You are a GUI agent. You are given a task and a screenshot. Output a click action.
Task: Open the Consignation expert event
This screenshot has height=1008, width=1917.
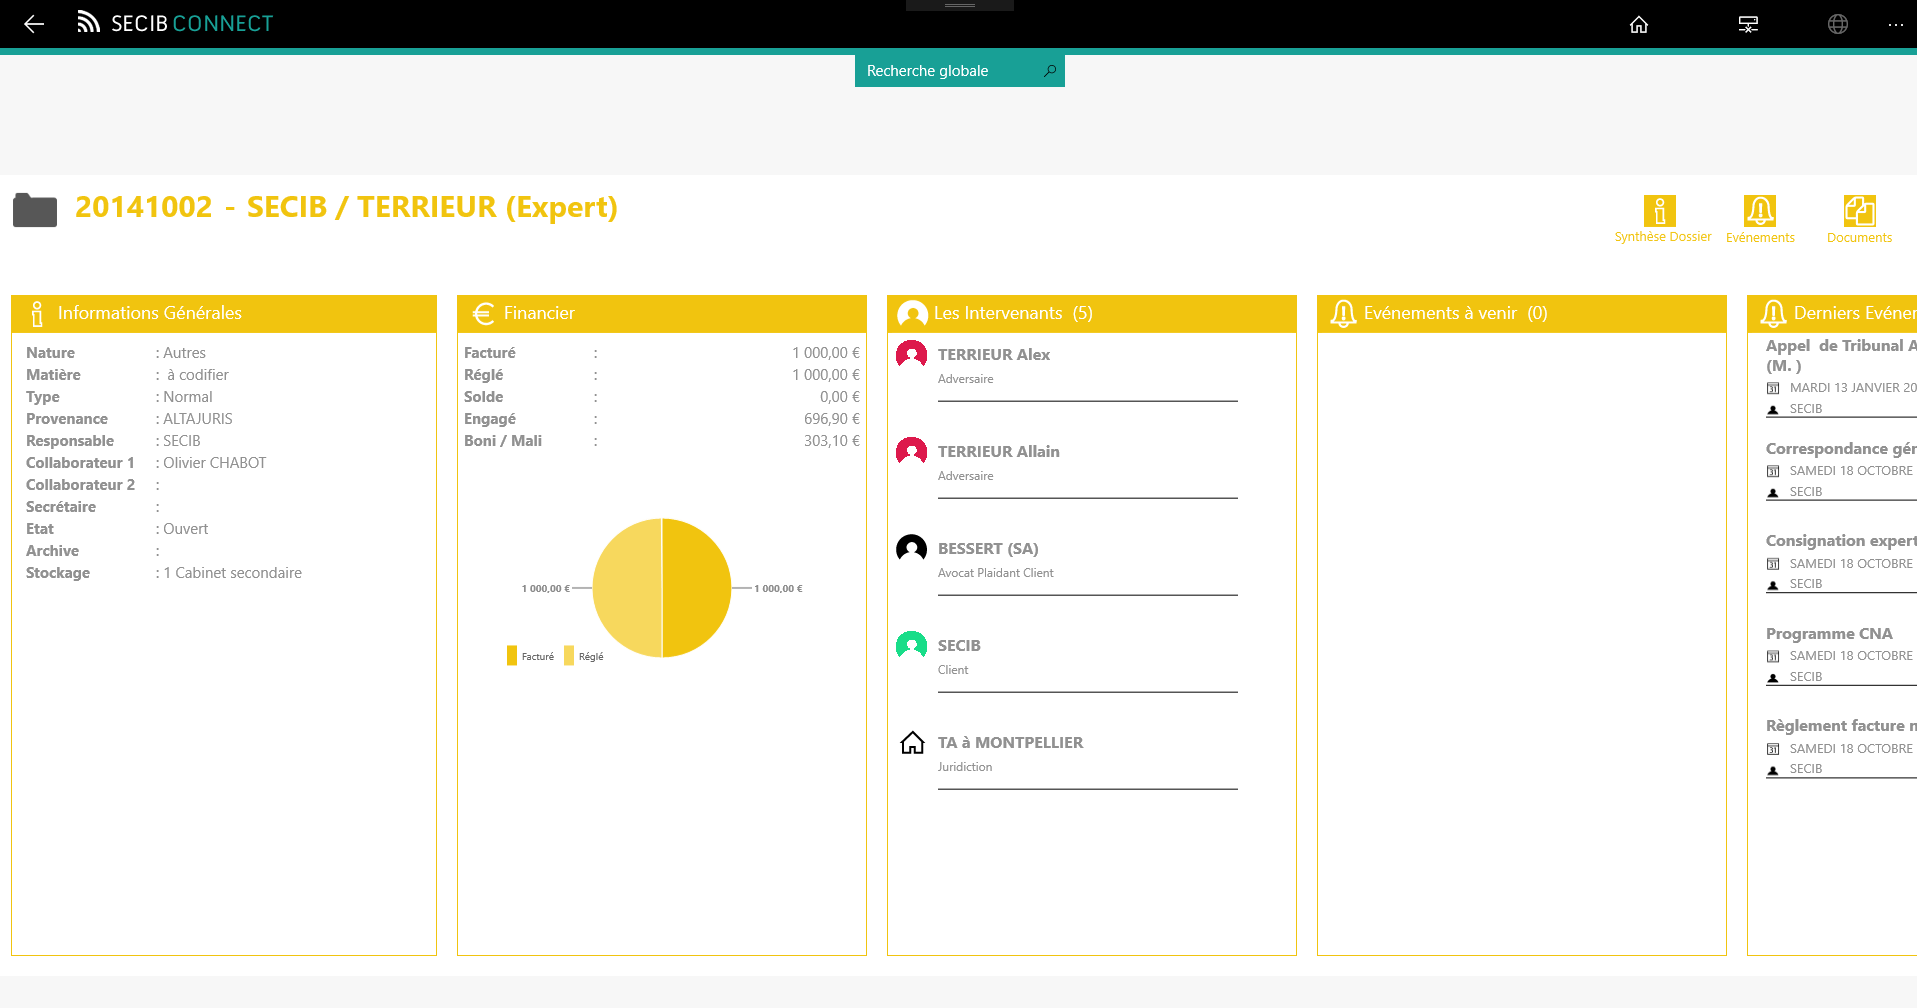1841,562
